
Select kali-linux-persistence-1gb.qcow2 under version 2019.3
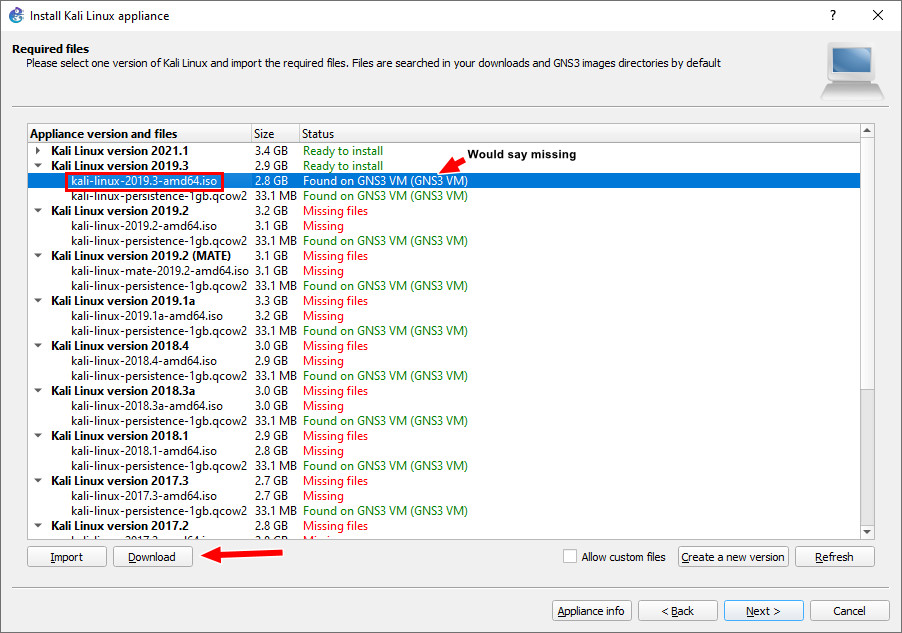159,195
